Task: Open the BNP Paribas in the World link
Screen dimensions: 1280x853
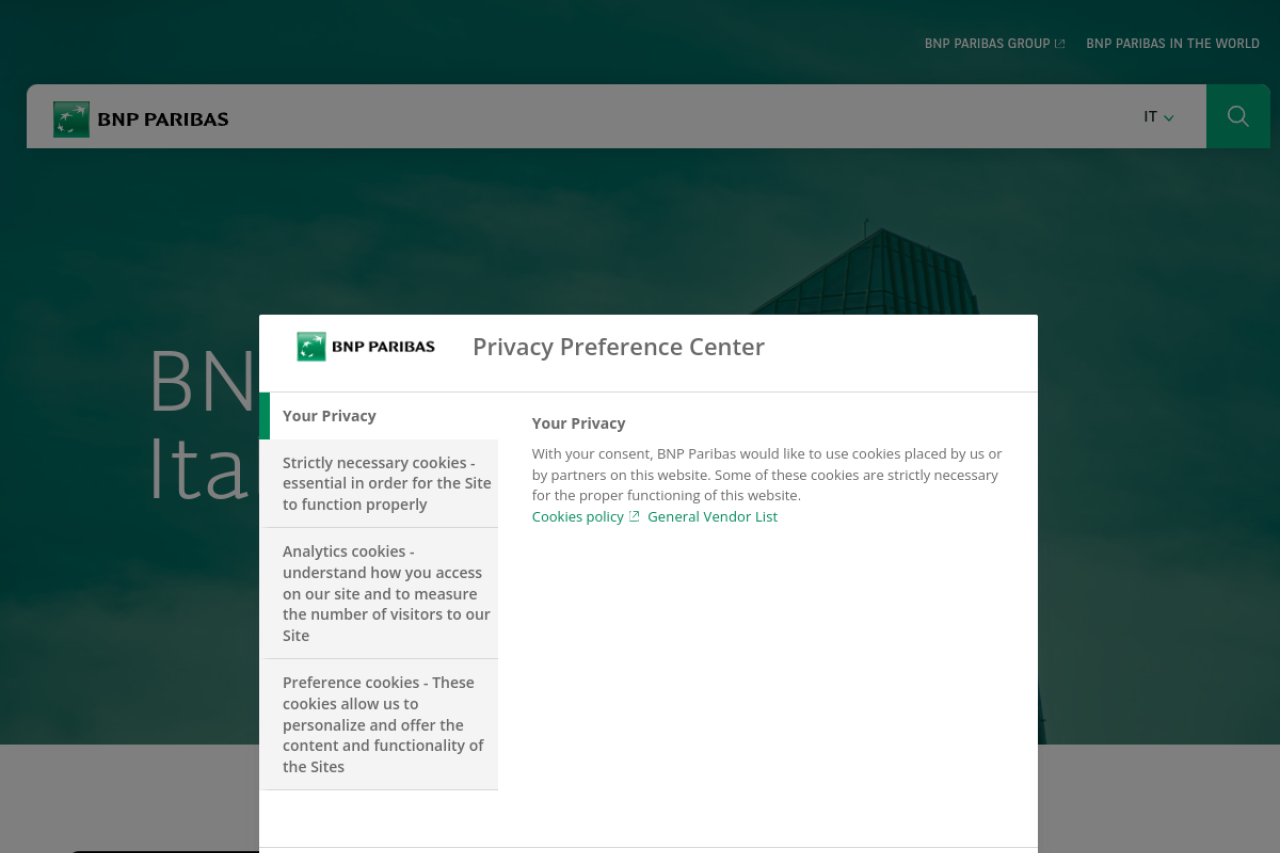Action: [1173, 44]
